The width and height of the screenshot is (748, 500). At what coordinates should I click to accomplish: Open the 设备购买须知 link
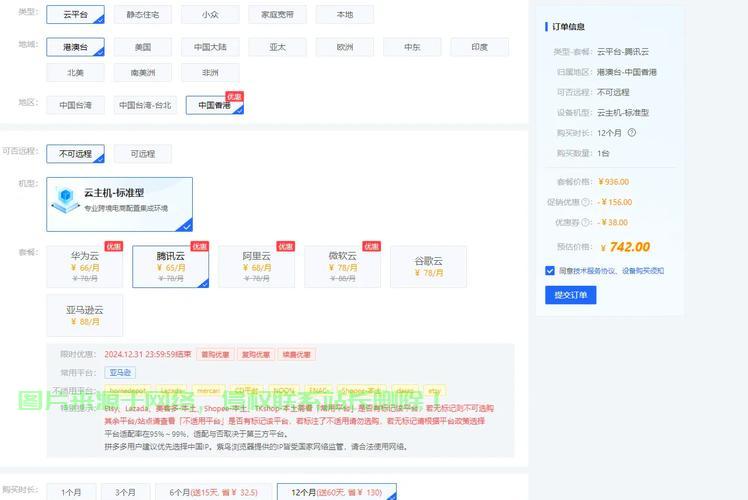point(643,271)
